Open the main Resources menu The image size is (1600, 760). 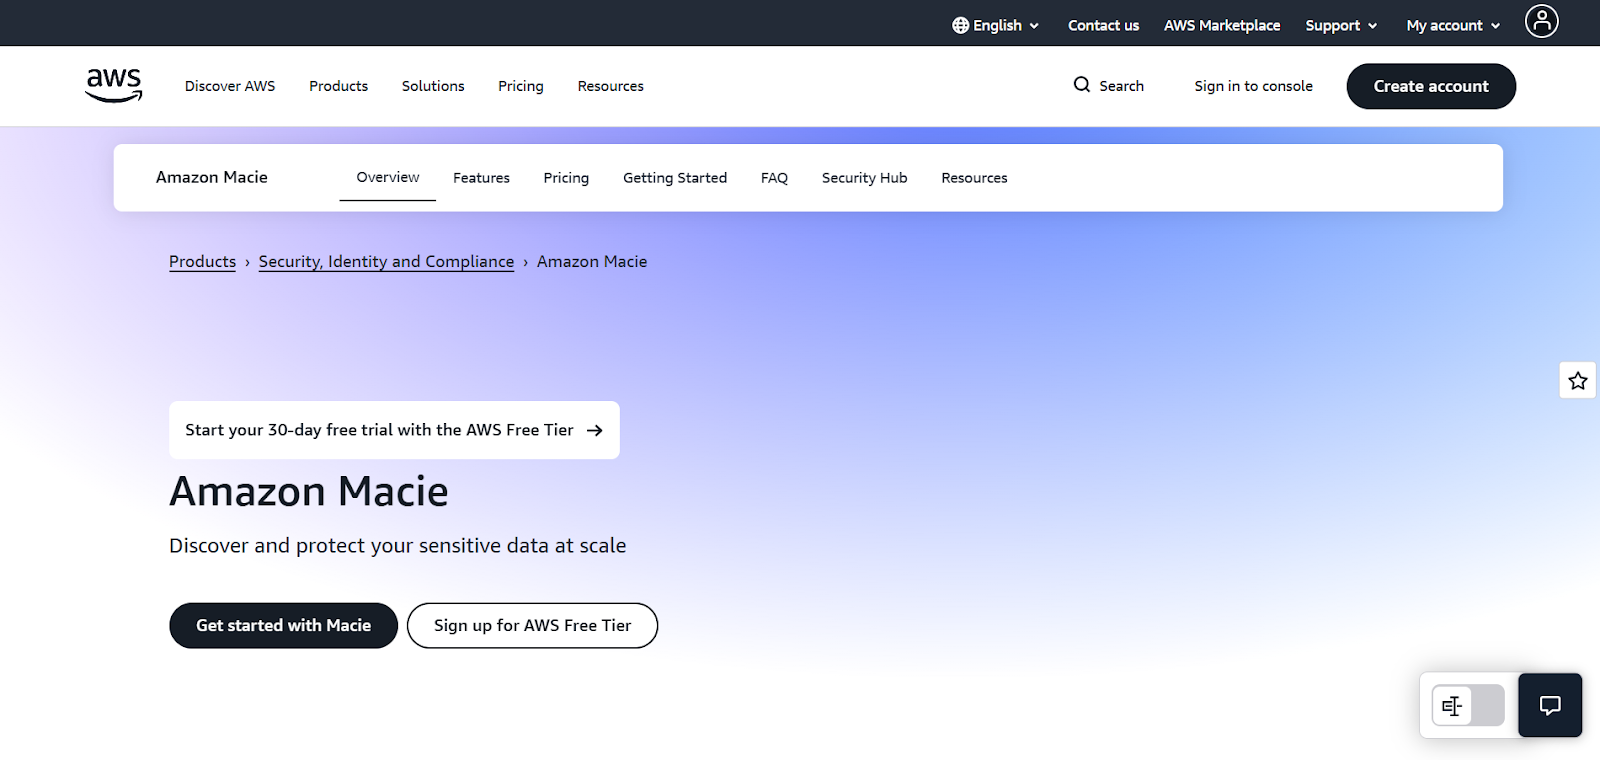coord(610,86)
